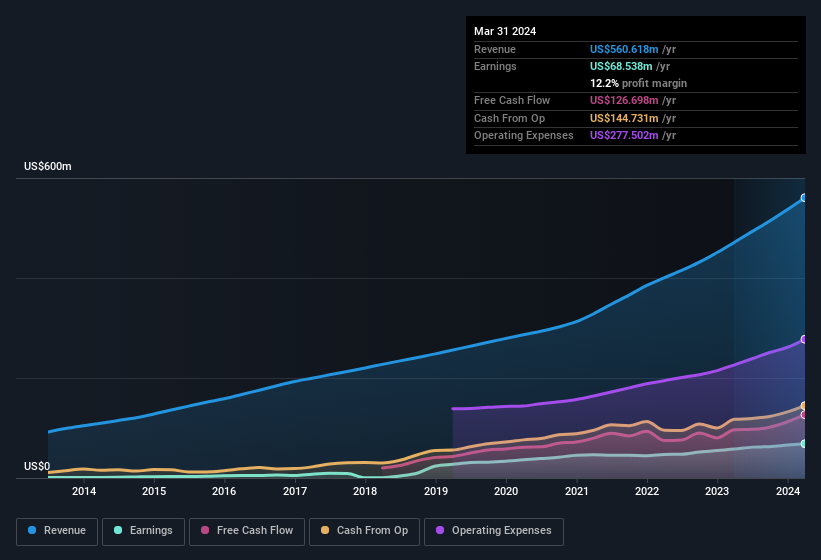Click the pink Free Cash Flow endpoint marker

[x=804, y=415]
